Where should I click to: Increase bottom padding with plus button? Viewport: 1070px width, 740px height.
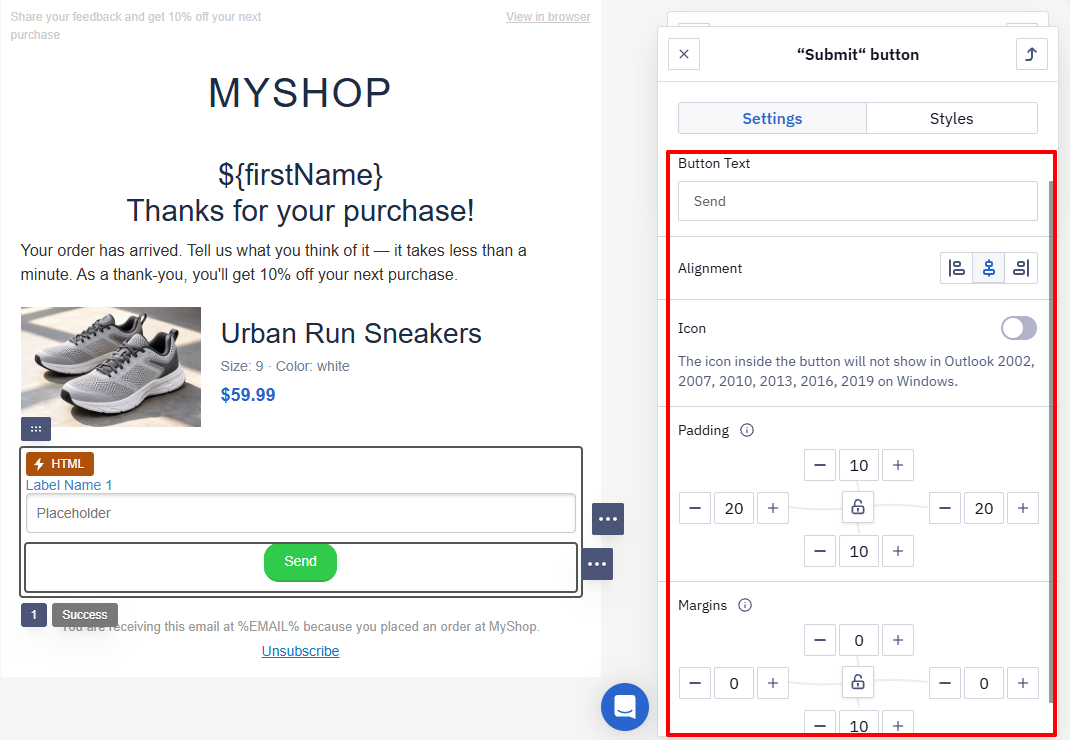point(898,551)
